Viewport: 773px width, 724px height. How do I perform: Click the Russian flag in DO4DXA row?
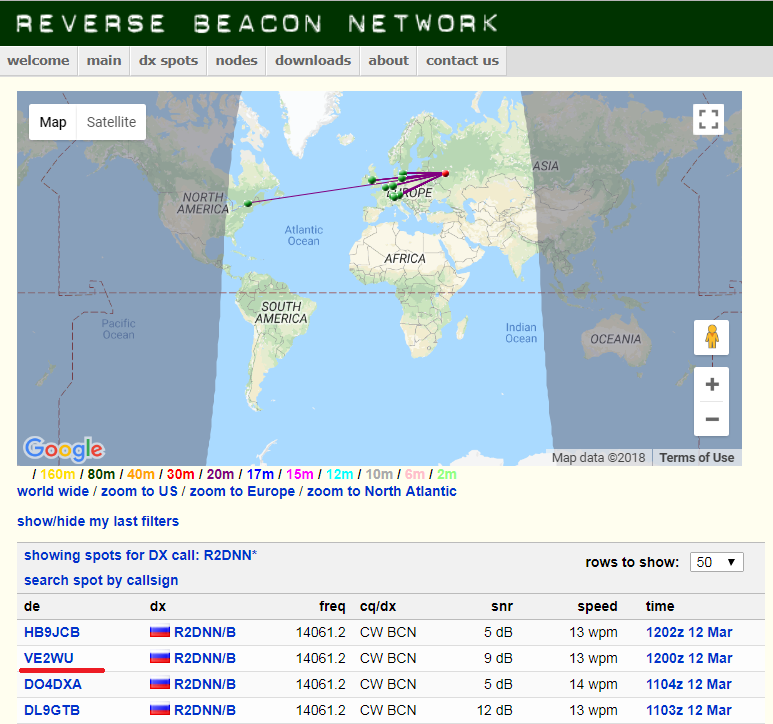(x=160, y=684)
